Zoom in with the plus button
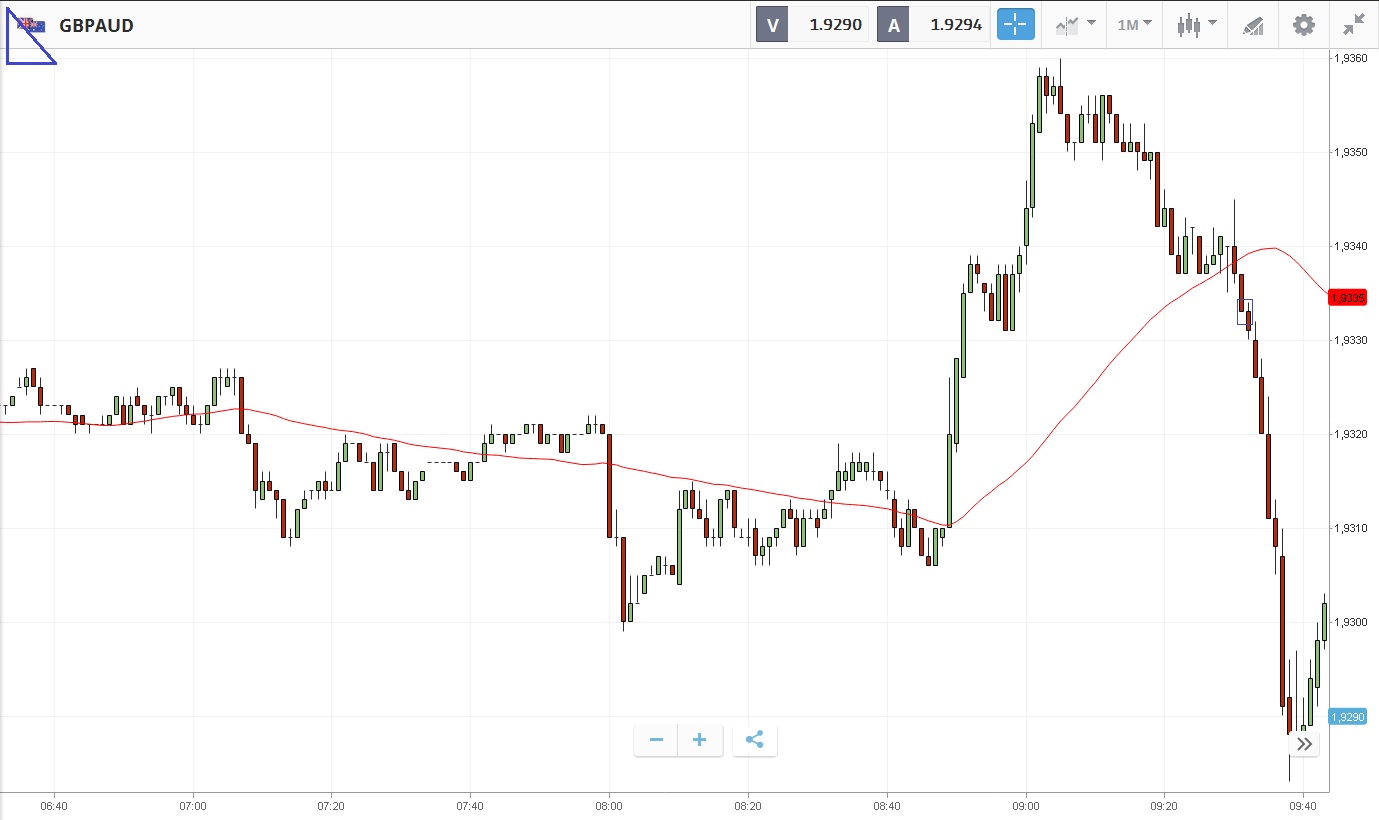Viewport: 1379px width, 820px height. pyautogui.click(x=700, y=740)
